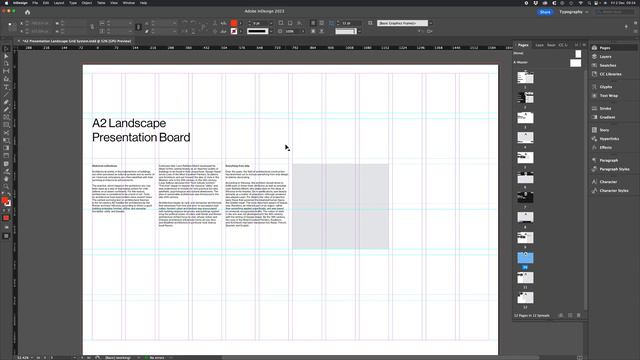Open the Edit menu
640x360 pixels.
coord(46,3)
